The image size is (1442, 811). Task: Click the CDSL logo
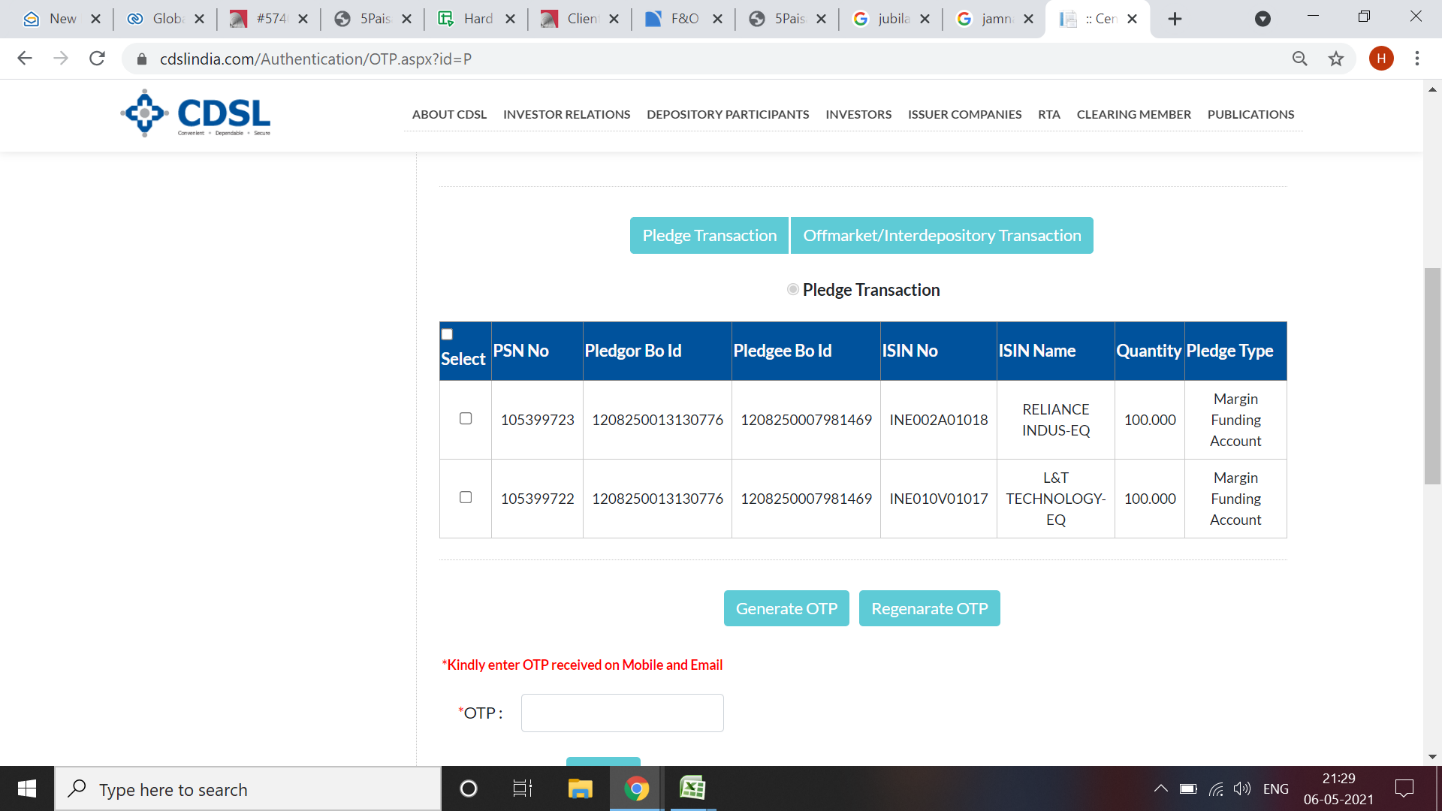(196, 114)
